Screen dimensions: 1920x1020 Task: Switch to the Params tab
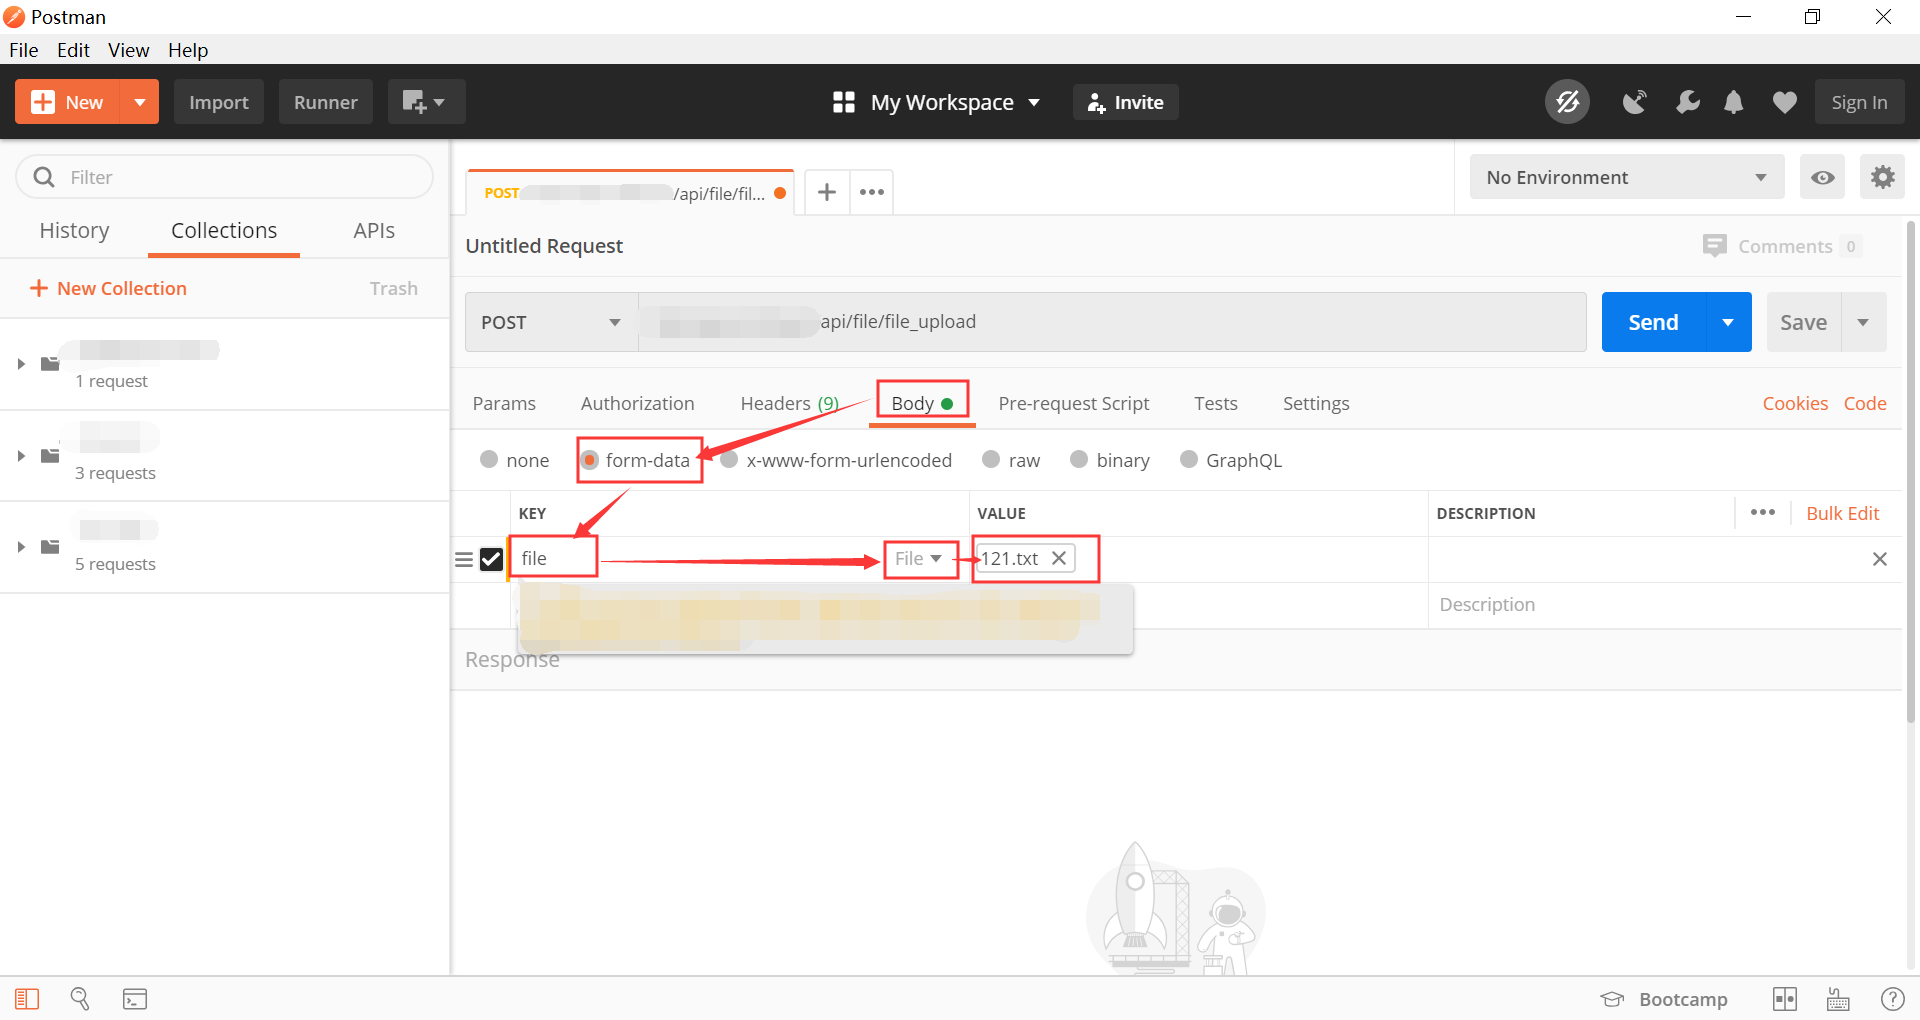coord(504,403)
